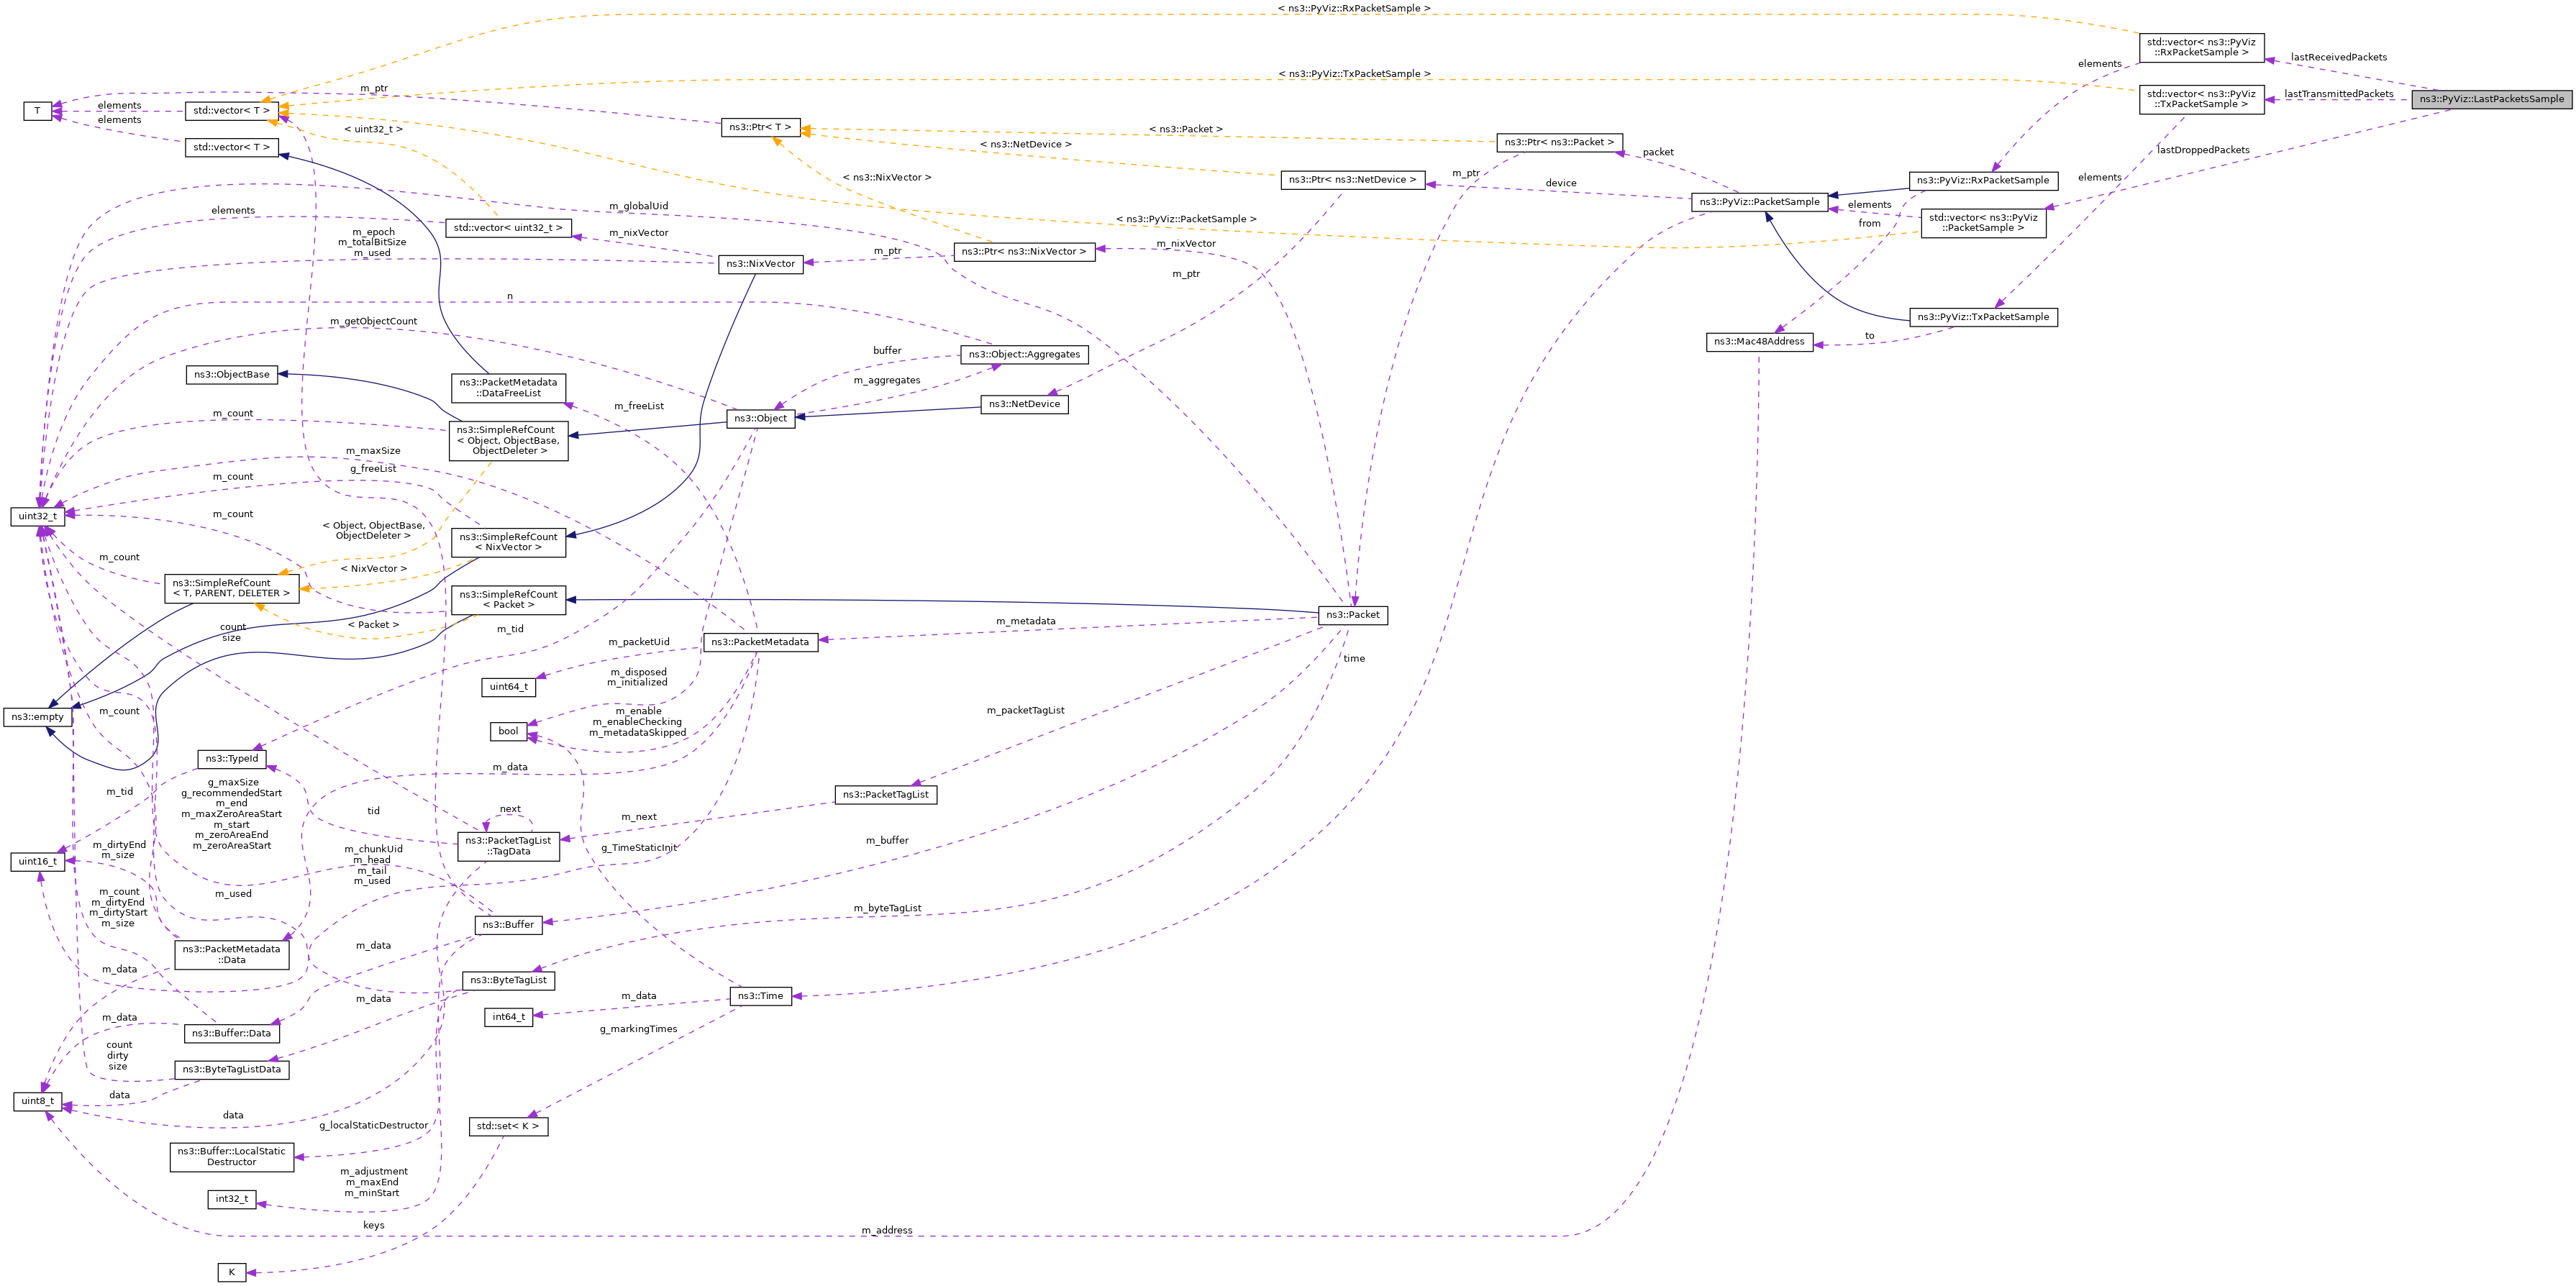Click the ns3::Object node

point(760,419)
